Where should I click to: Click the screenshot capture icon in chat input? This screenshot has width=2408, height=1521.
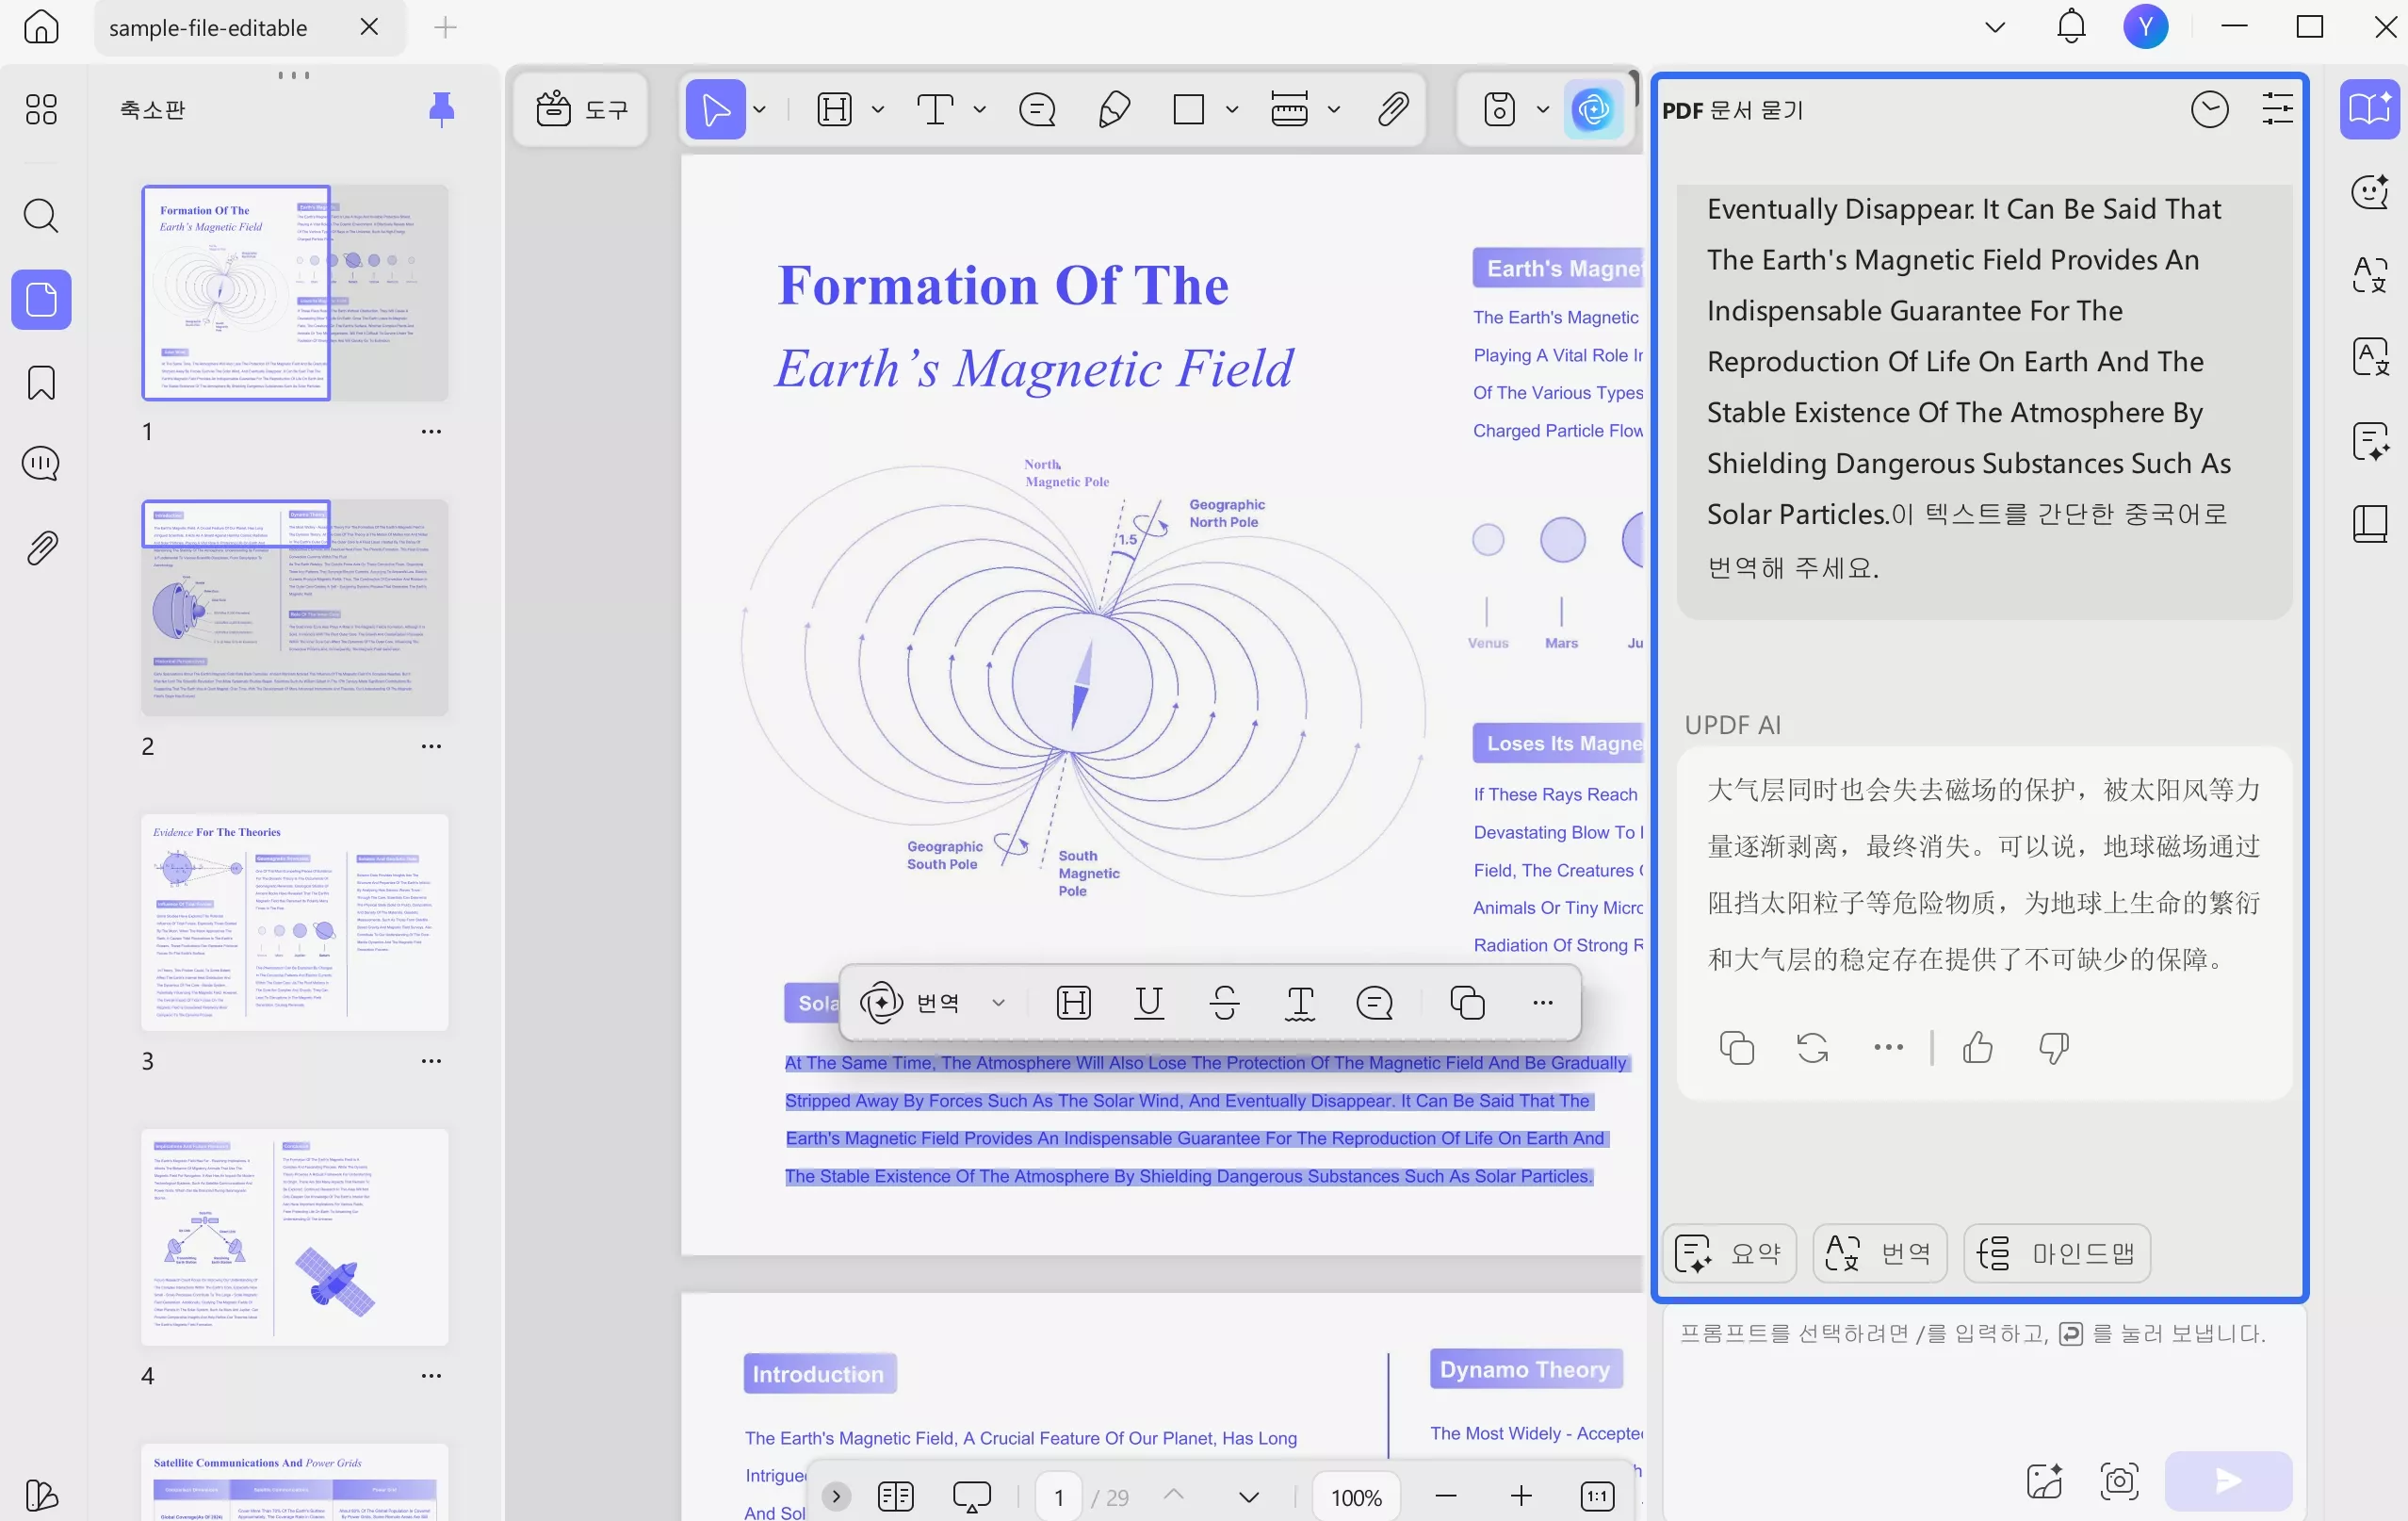(2119, 1480)
